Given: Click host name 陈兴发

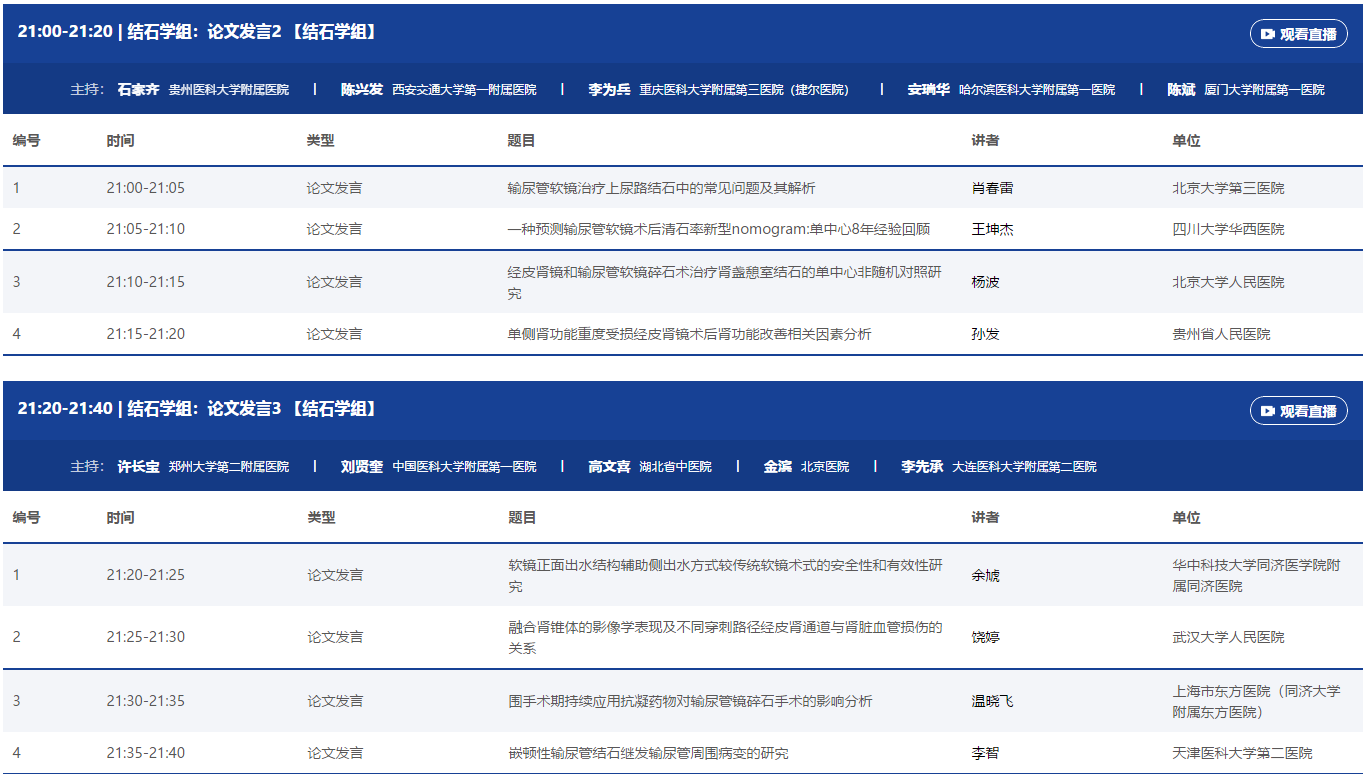Looking at the screenshot, I should [362, 90].
